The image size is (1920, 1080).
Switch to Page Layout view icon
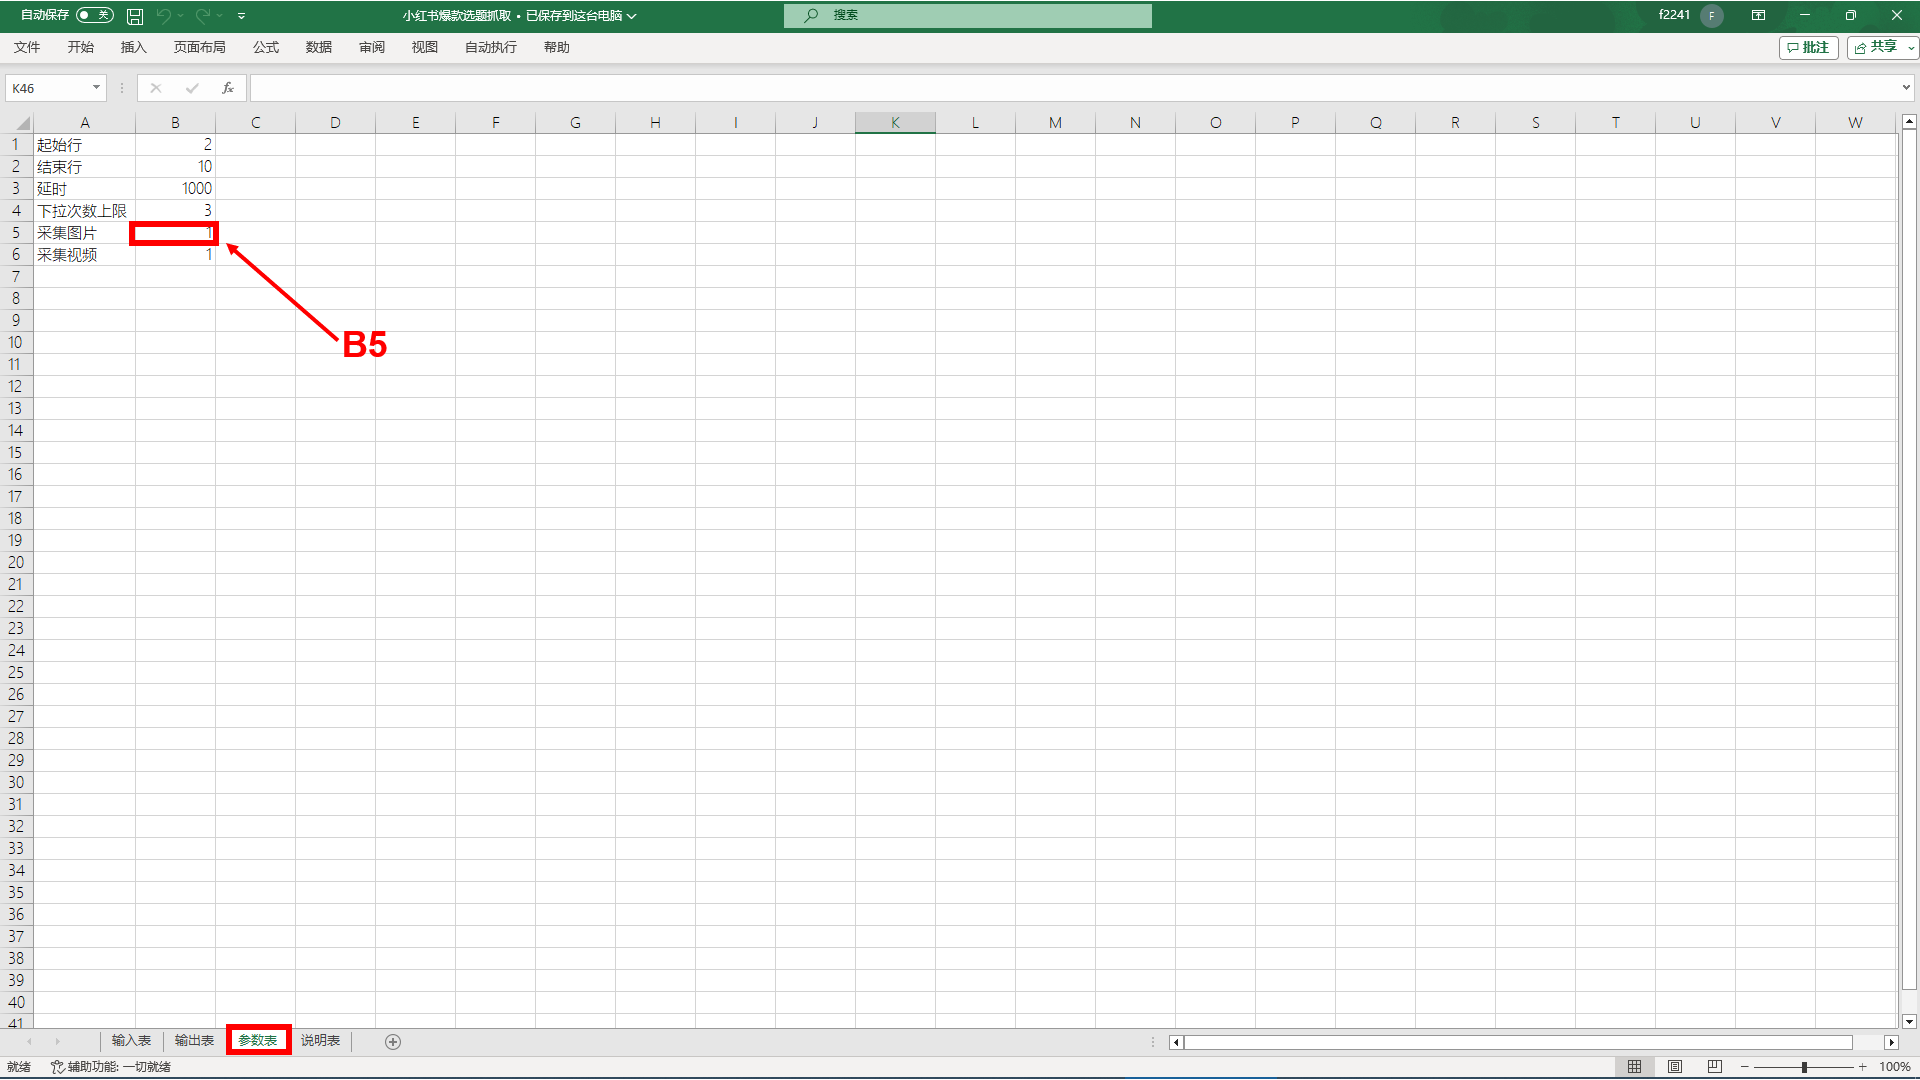[x=1675, y=1067]
